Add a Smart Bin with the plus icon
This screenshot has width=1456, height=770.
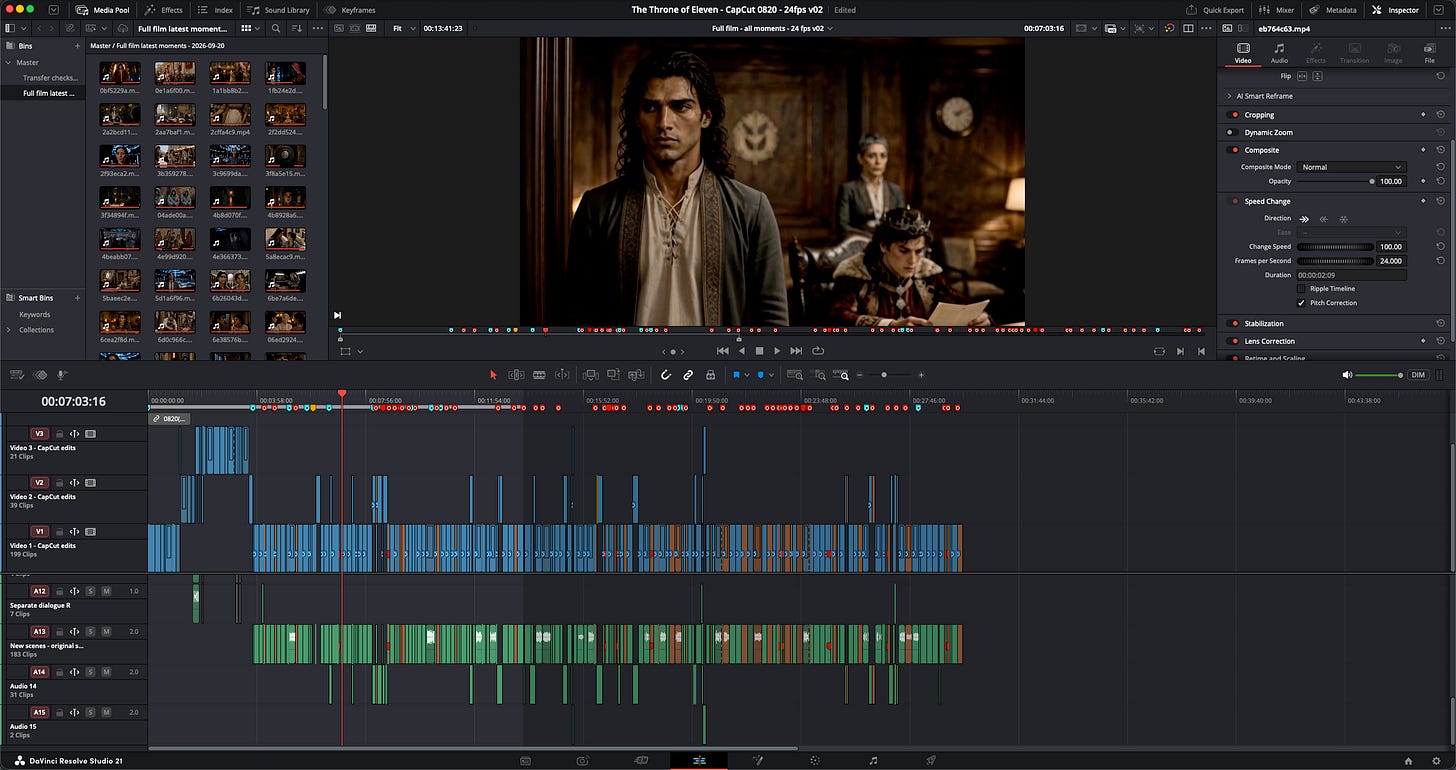77,298
